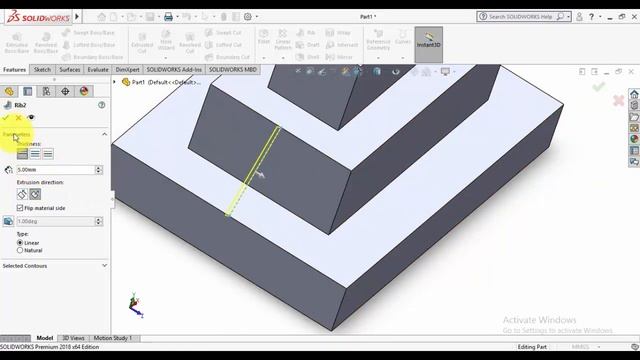The height and width of the screenshot is (360, 640).
Task: Open view settings monitor icon
Action: point(445,72)
